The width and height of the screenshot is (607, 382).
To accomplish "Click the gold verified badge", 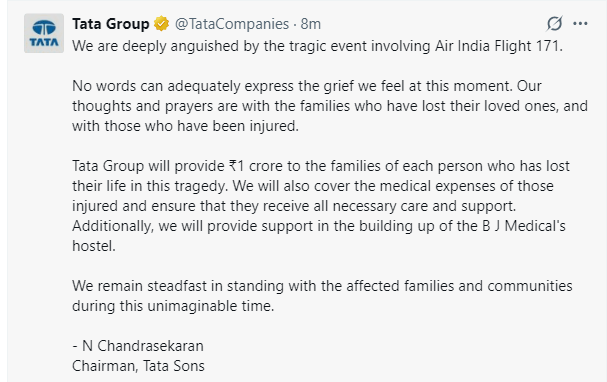I will (161, 24).
